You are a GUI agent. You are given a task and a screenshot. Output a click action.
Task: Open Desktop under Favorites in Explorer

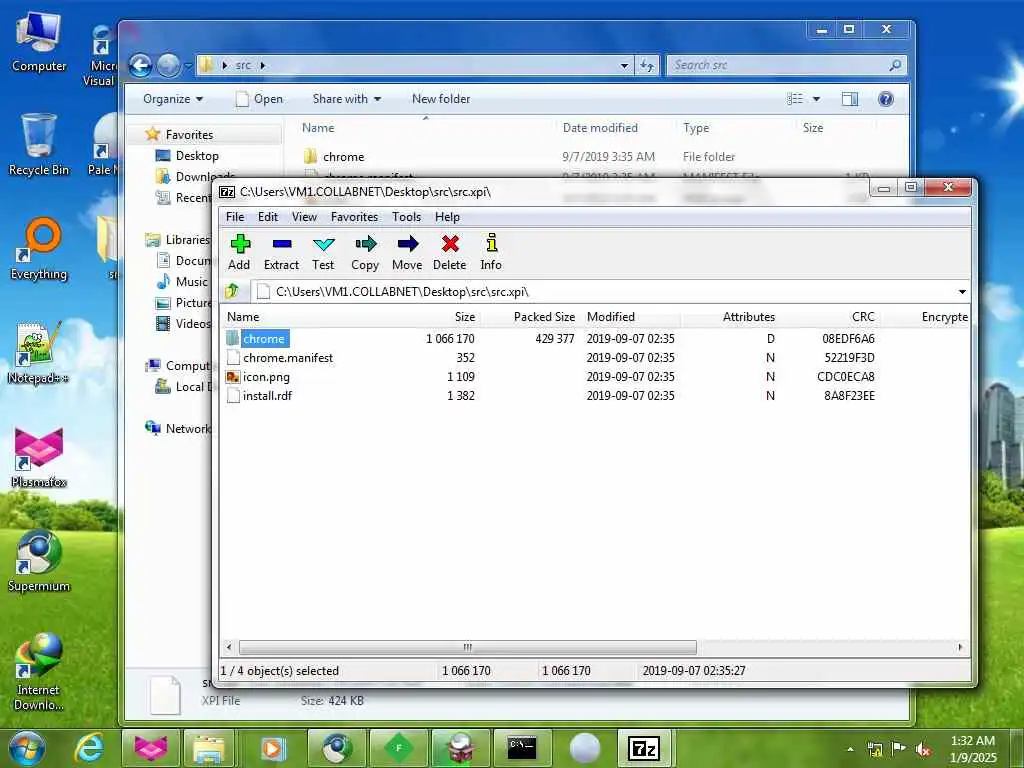pos(197,156)
